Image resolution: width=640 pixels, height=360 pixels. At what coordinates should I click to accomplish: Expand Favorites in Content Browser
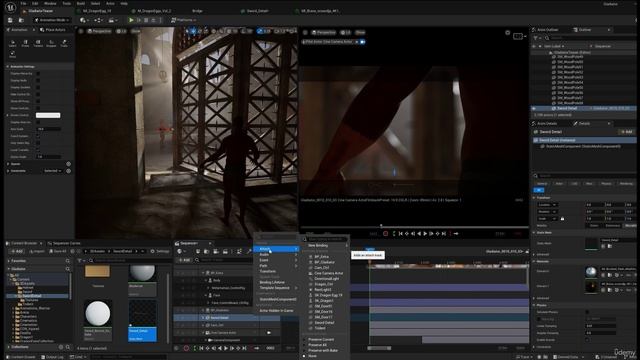(x=9, y=261)
